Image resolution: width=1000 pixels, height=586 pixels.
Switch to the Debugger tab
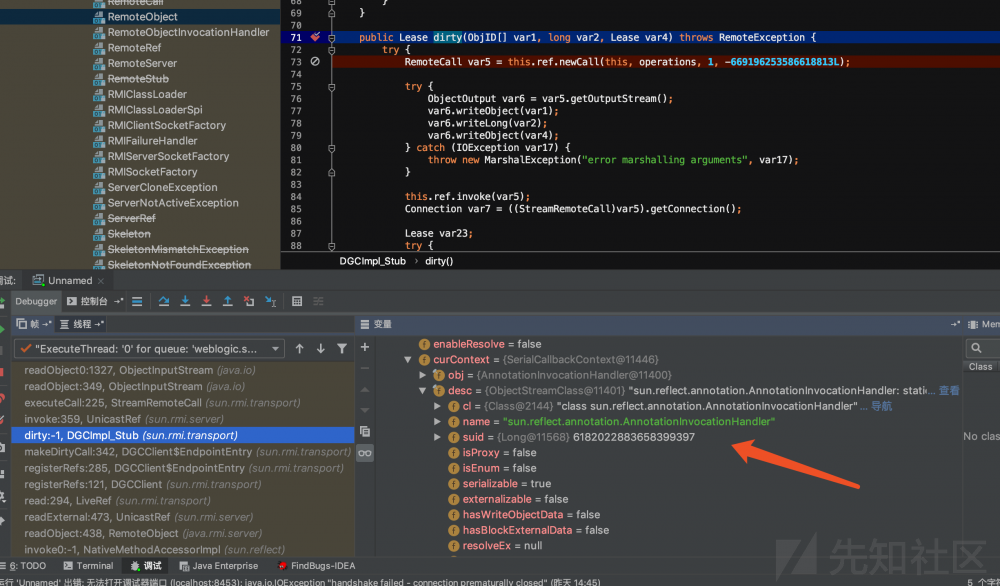36,301
